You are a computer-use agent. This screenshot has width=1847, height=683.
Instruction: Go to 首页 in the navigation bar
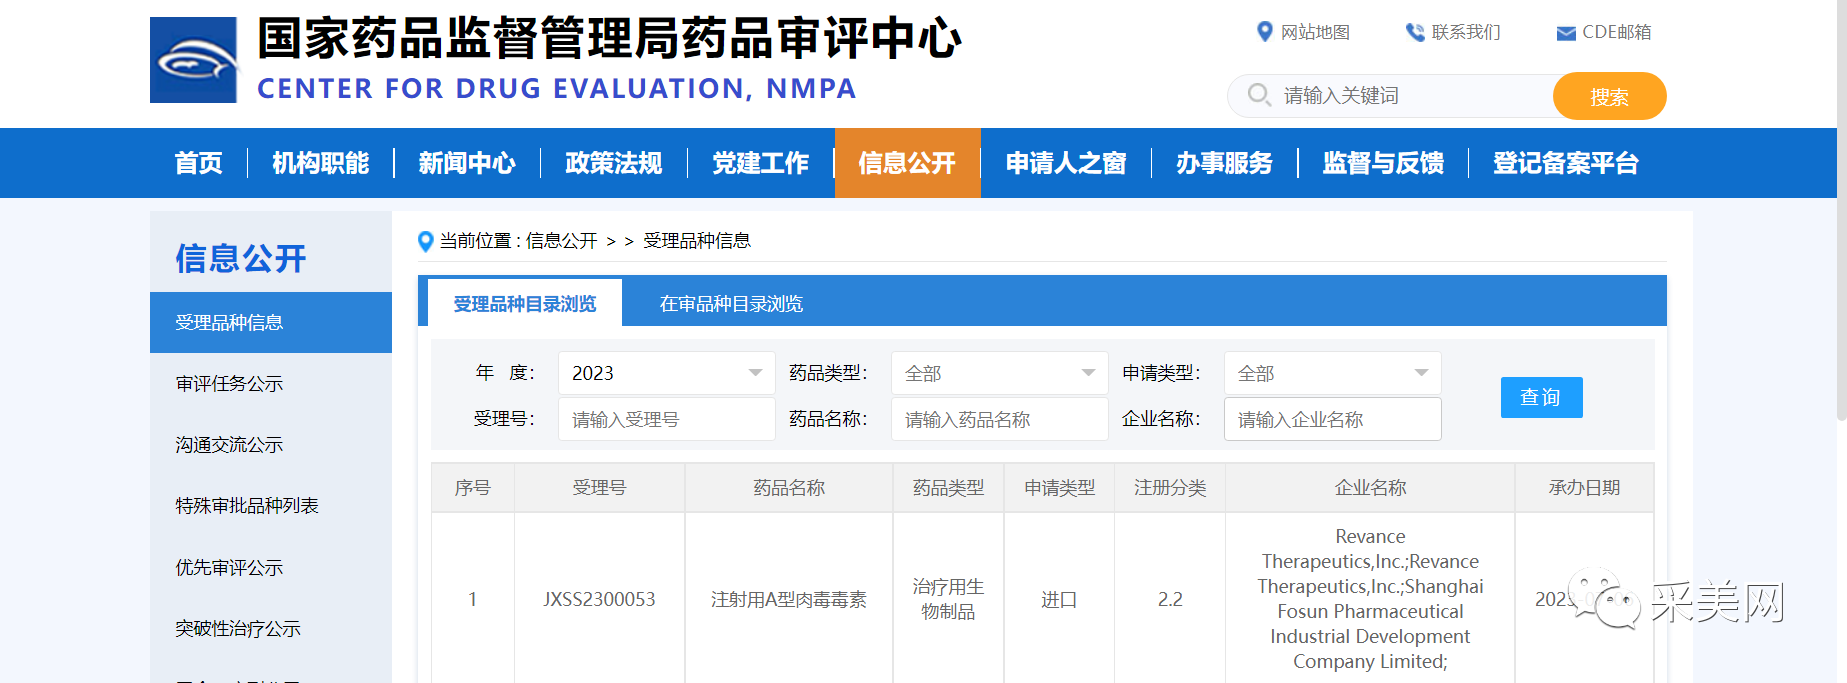pos(199,163)
